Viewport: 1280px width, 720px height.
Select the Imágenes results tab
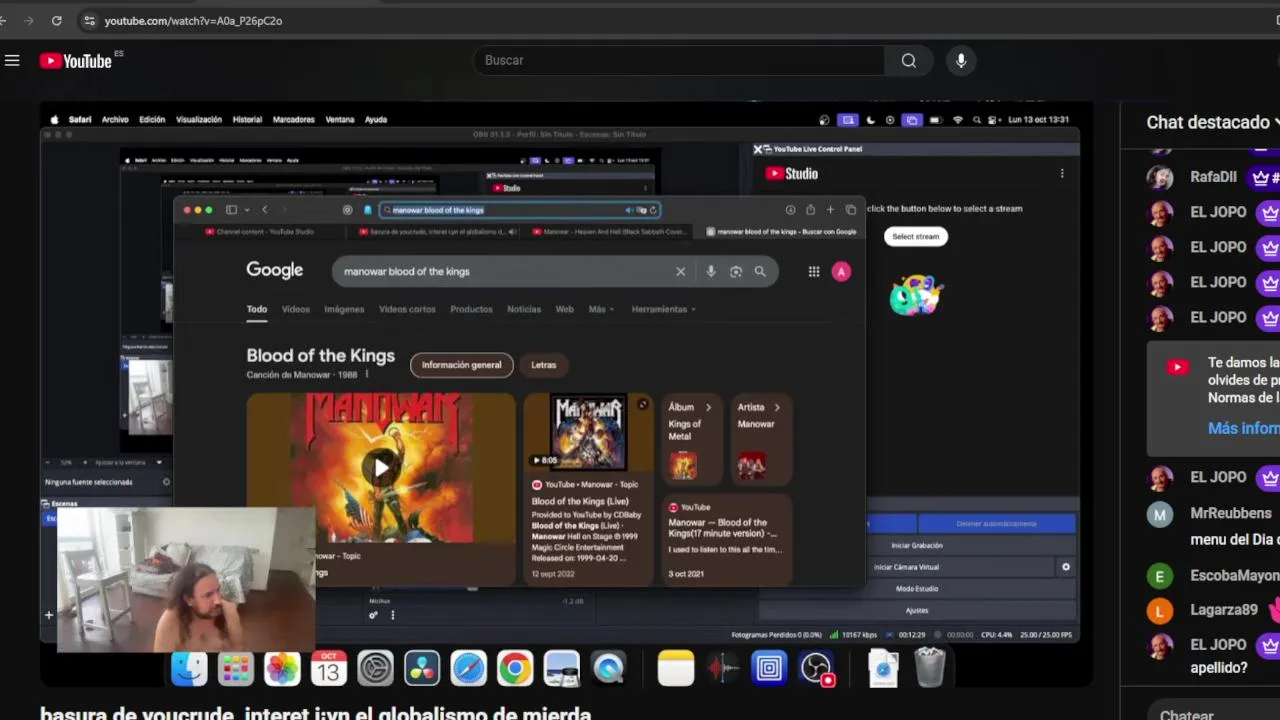click(x=344, y=309)
